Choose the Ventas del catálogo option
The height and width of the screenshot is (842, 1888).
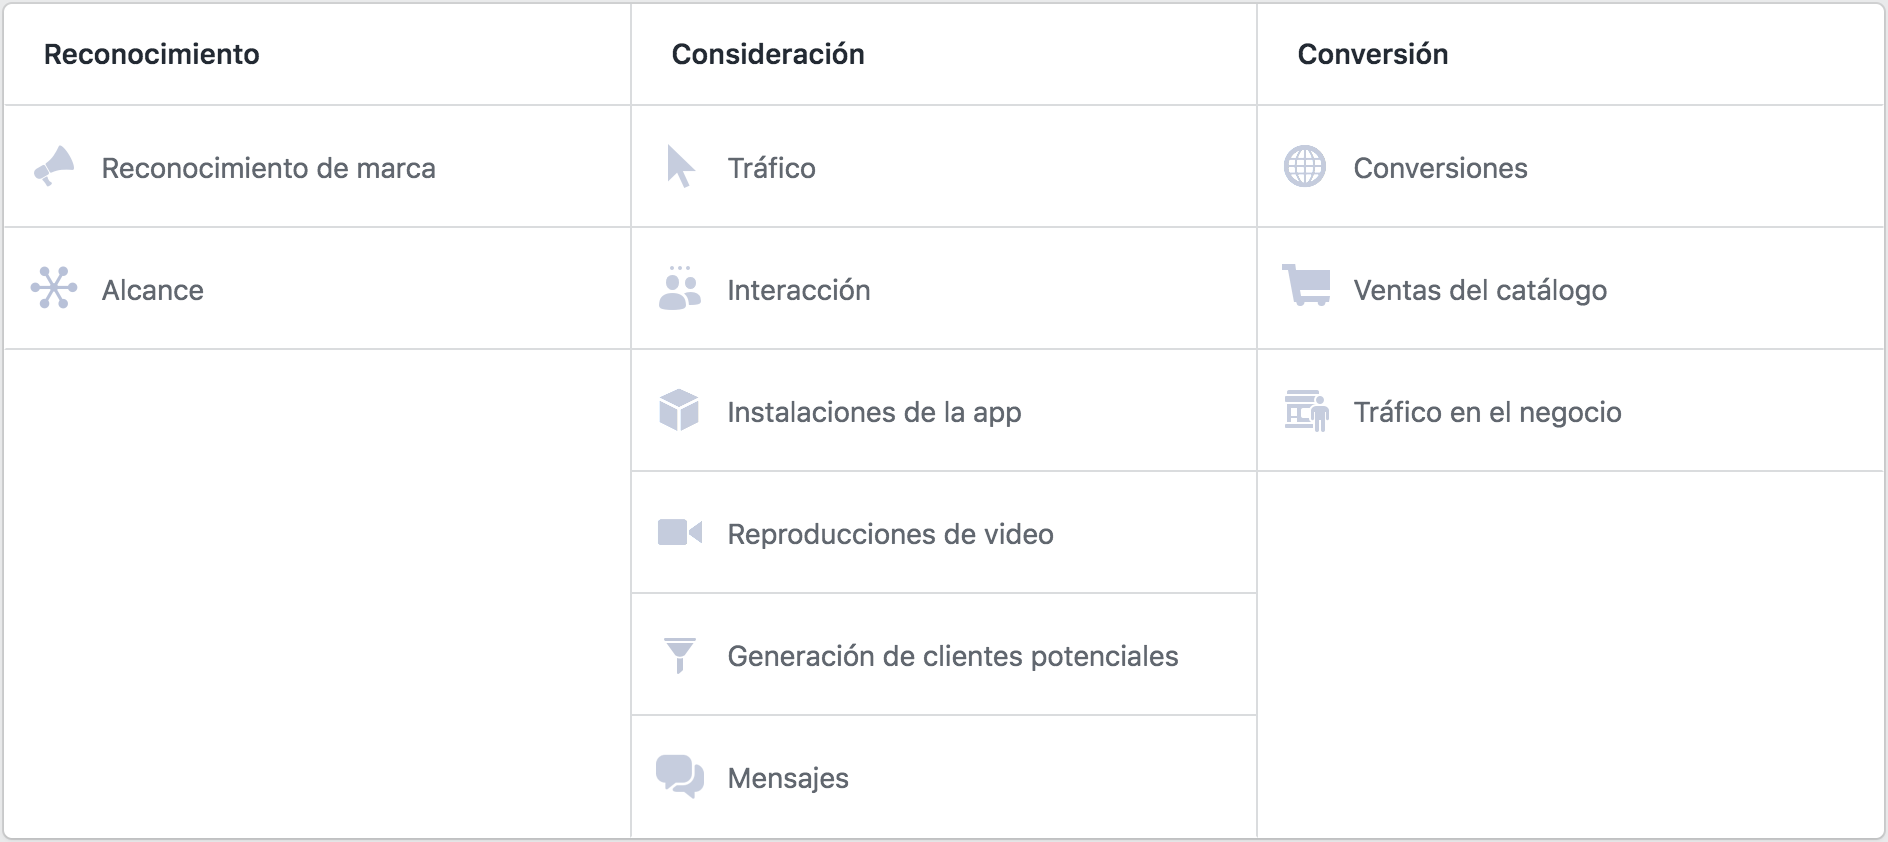click(x=1480, y=290)
